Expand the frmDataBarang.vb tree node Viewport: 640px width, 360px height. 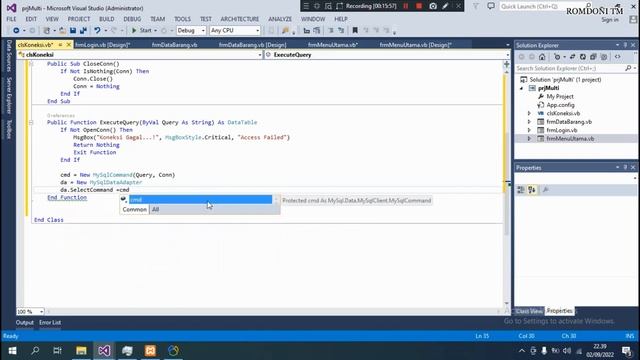coord(529,122)
